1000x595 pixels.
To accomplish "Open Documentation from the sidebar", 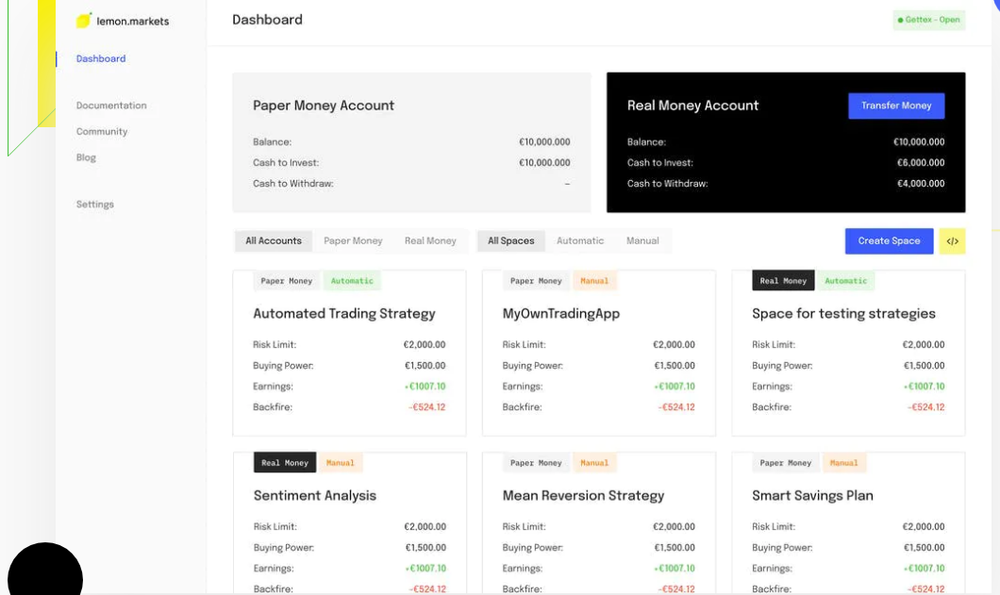I will pyautogui.click(x=110, y=104).
